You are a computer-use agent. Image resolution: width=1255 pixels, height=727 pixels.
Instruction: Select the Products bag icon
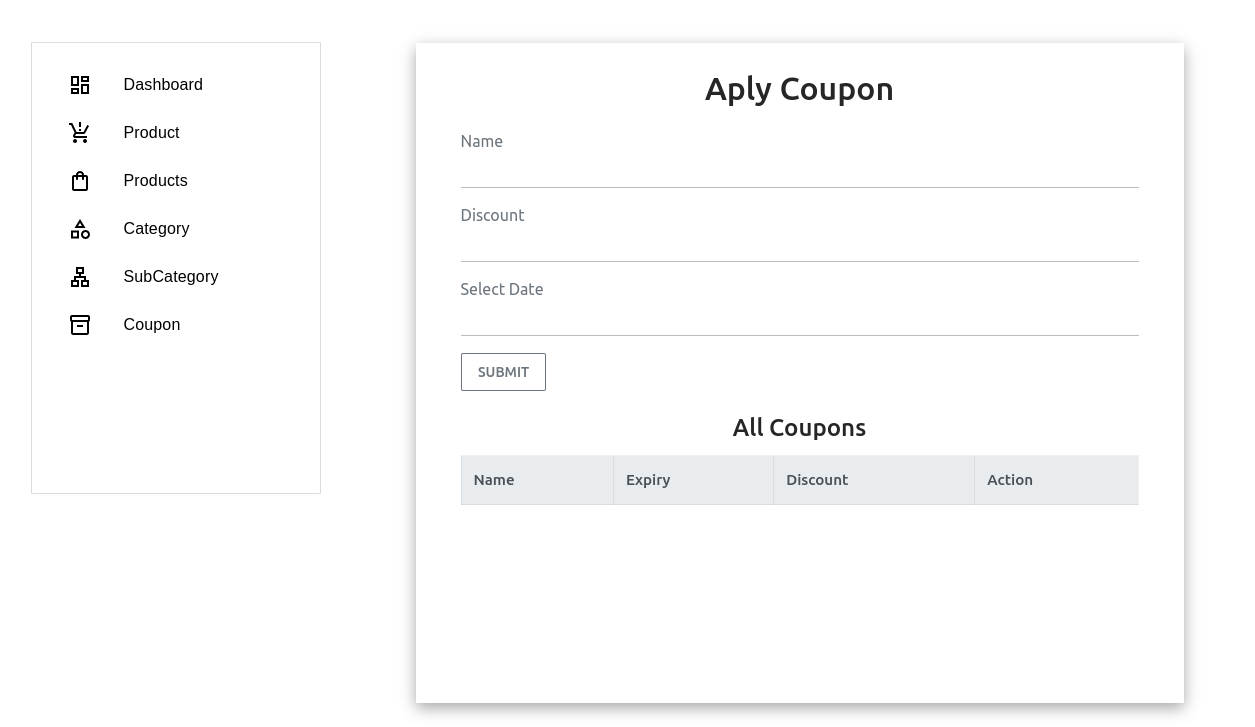pos(80,181)
